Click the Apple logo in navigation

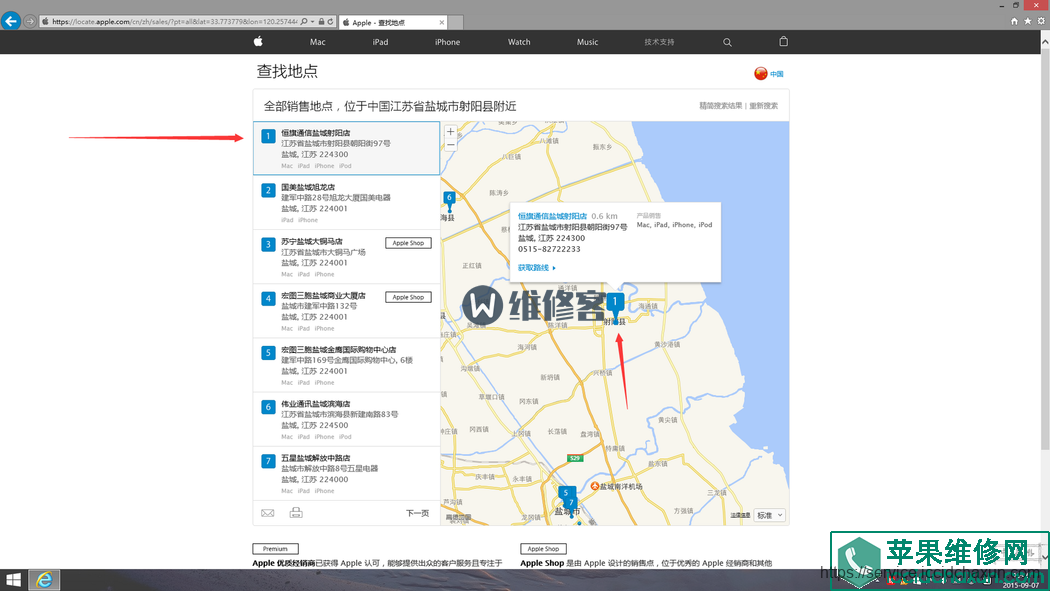(258, 41)
